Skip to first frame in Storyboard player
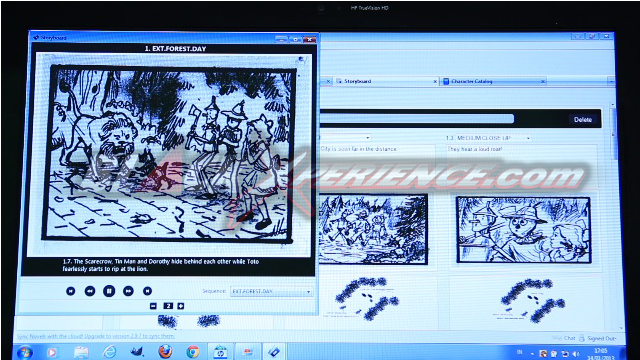Screen dimensions: 640x360 pos(71,291)
